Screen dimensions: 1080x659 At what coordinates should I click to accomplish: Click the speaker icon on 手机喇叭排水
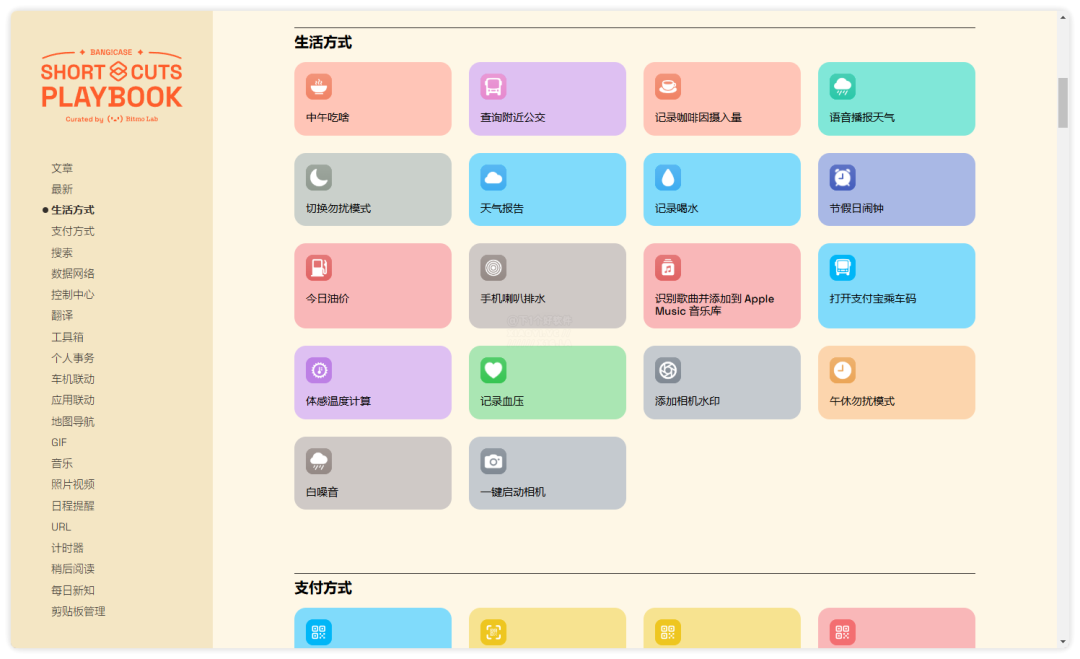[x=493, y=268]
